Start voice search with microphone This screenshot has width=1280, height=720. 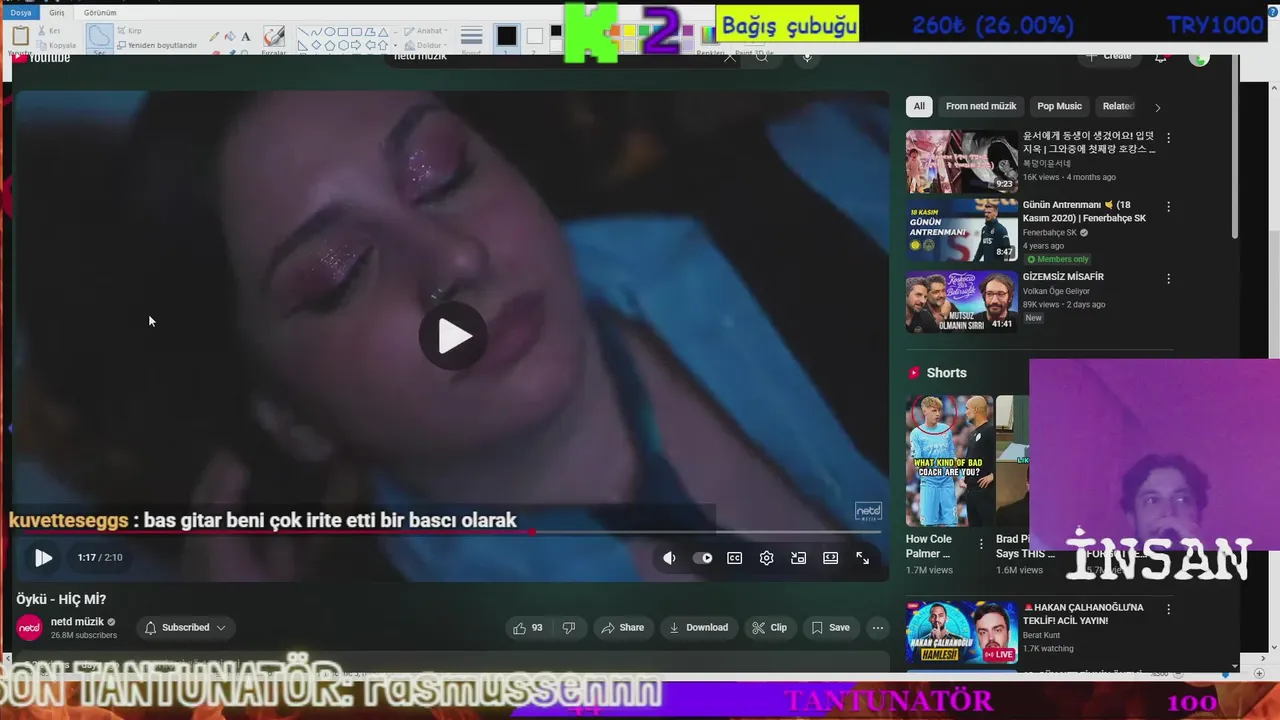tap(807, 57)
